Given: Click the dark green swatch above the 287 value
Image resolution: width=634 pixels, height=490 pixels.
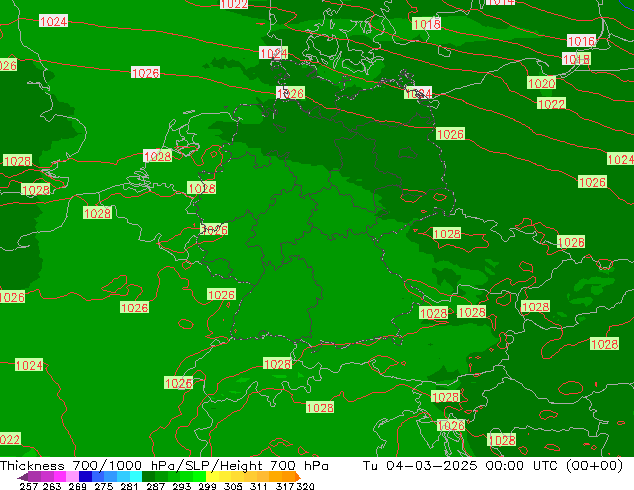Looking at the screenshot, I should coord(148,476).
